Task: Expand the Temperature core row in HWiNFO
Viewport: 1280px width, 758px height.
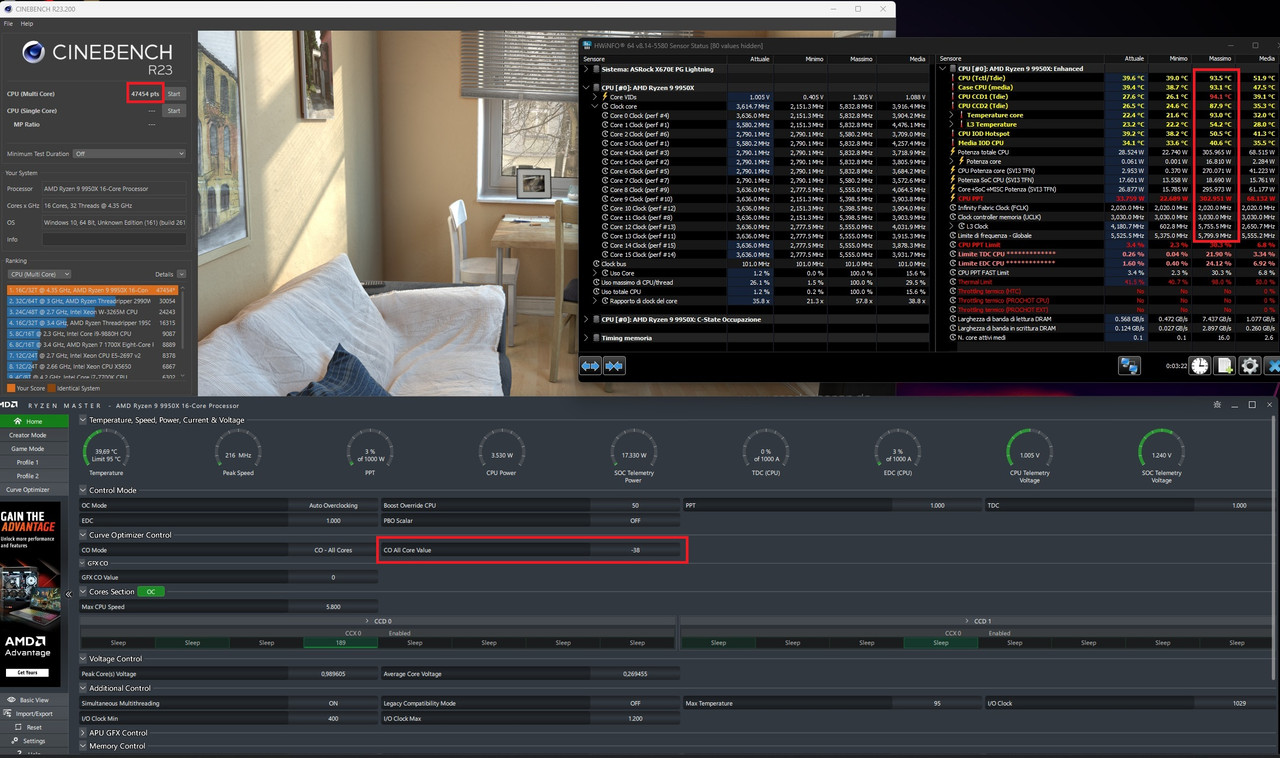Action: coord(951,115)
